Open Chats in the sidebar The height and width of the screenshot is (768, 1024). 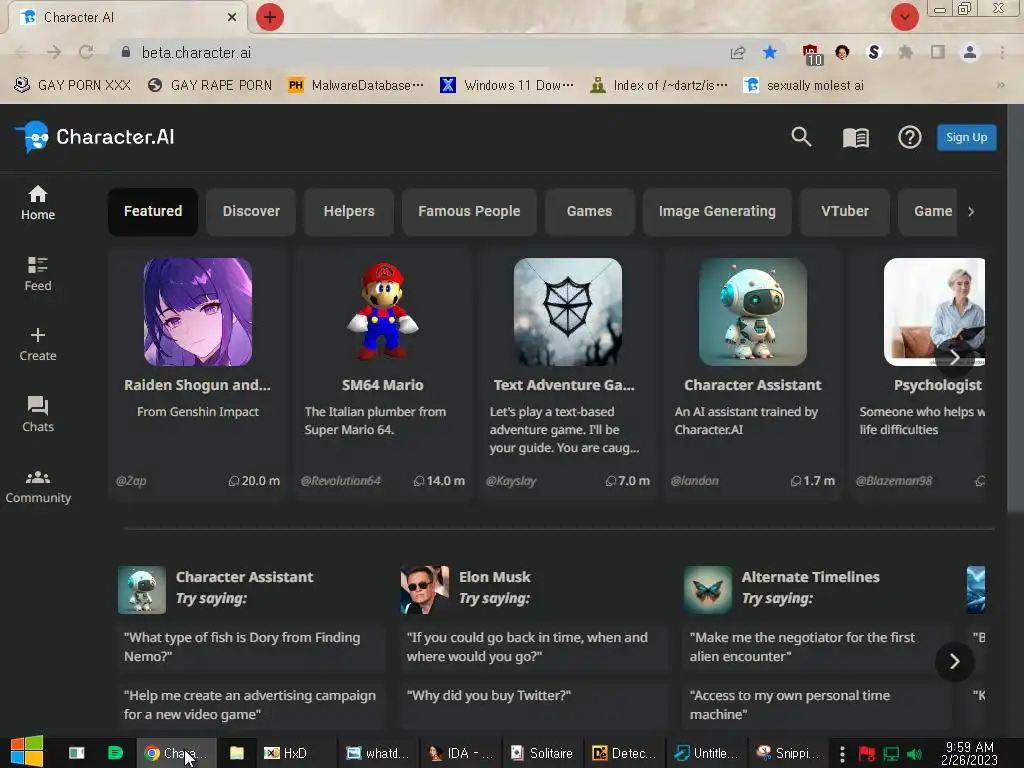click(x=38, y=415)
